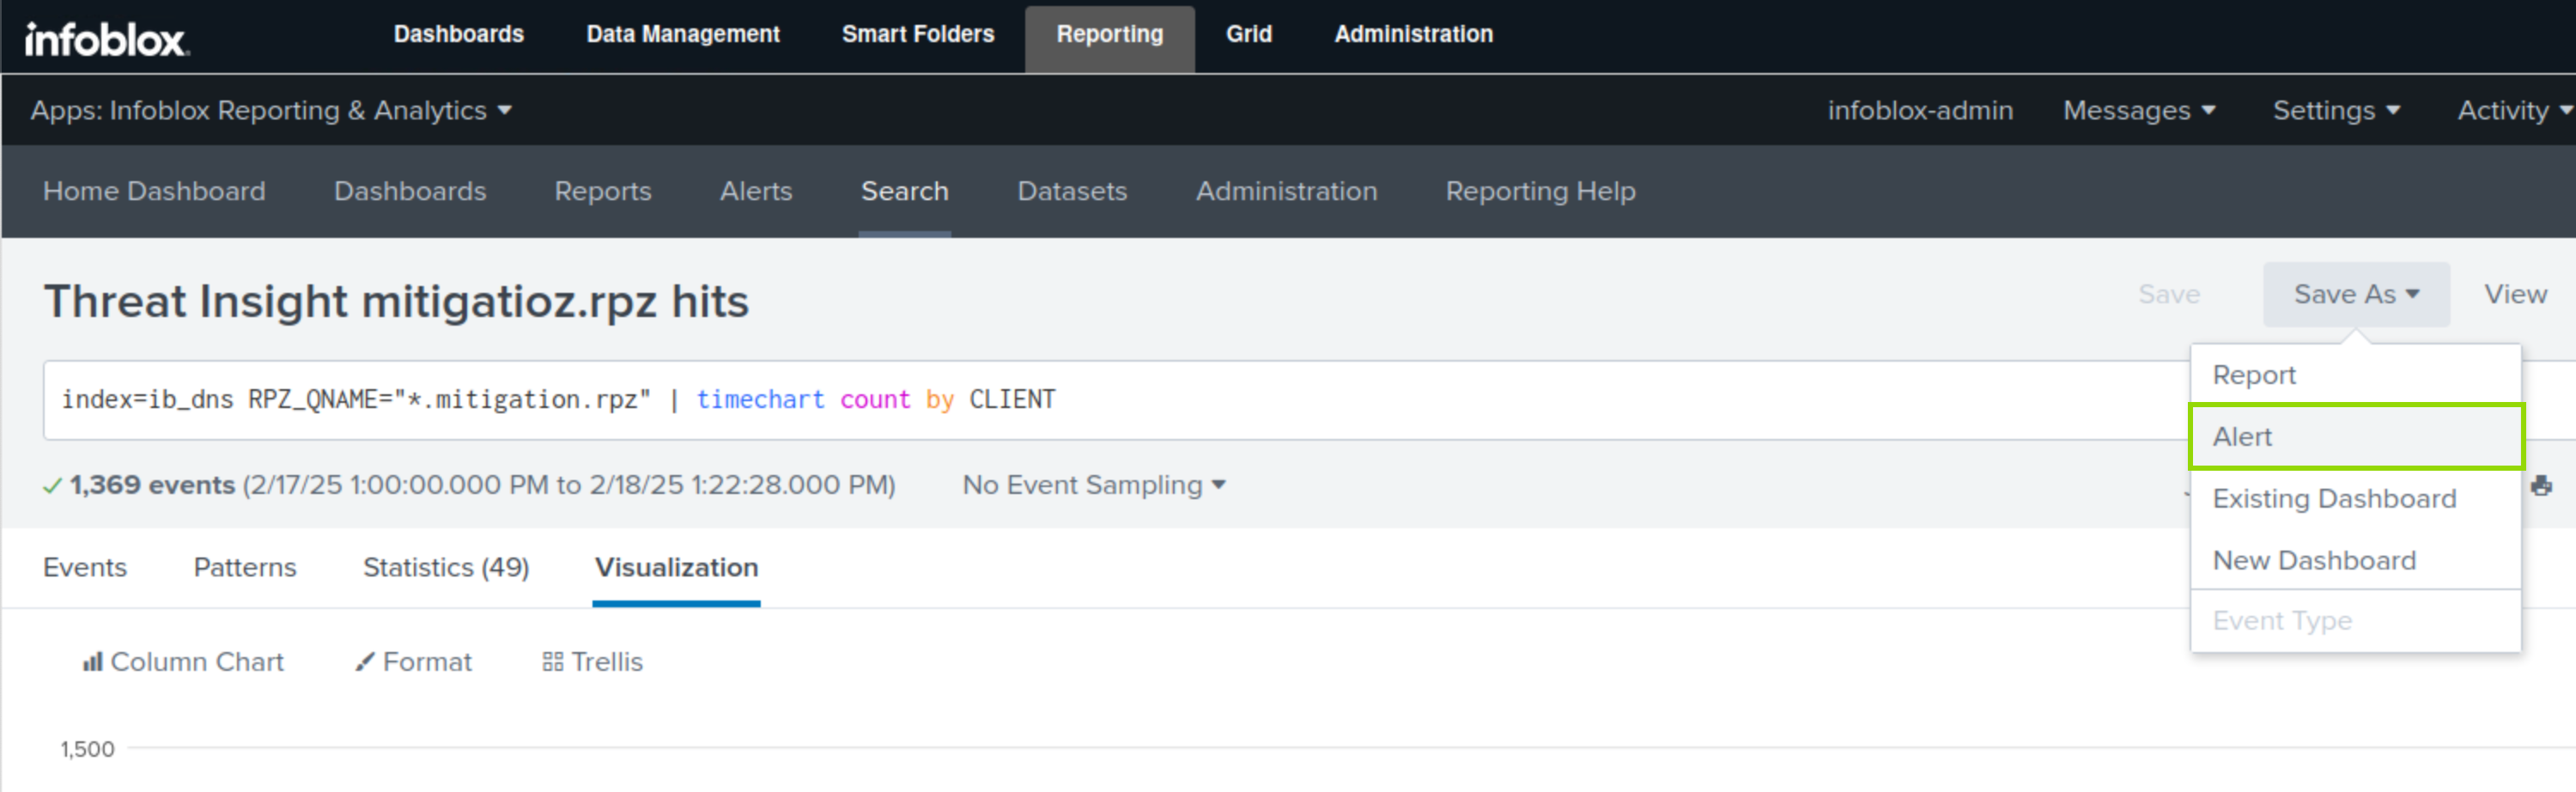The width and height of the screenshot is (2576, 792).
Task: Switch to the Events tab
Action: (85, 568)
